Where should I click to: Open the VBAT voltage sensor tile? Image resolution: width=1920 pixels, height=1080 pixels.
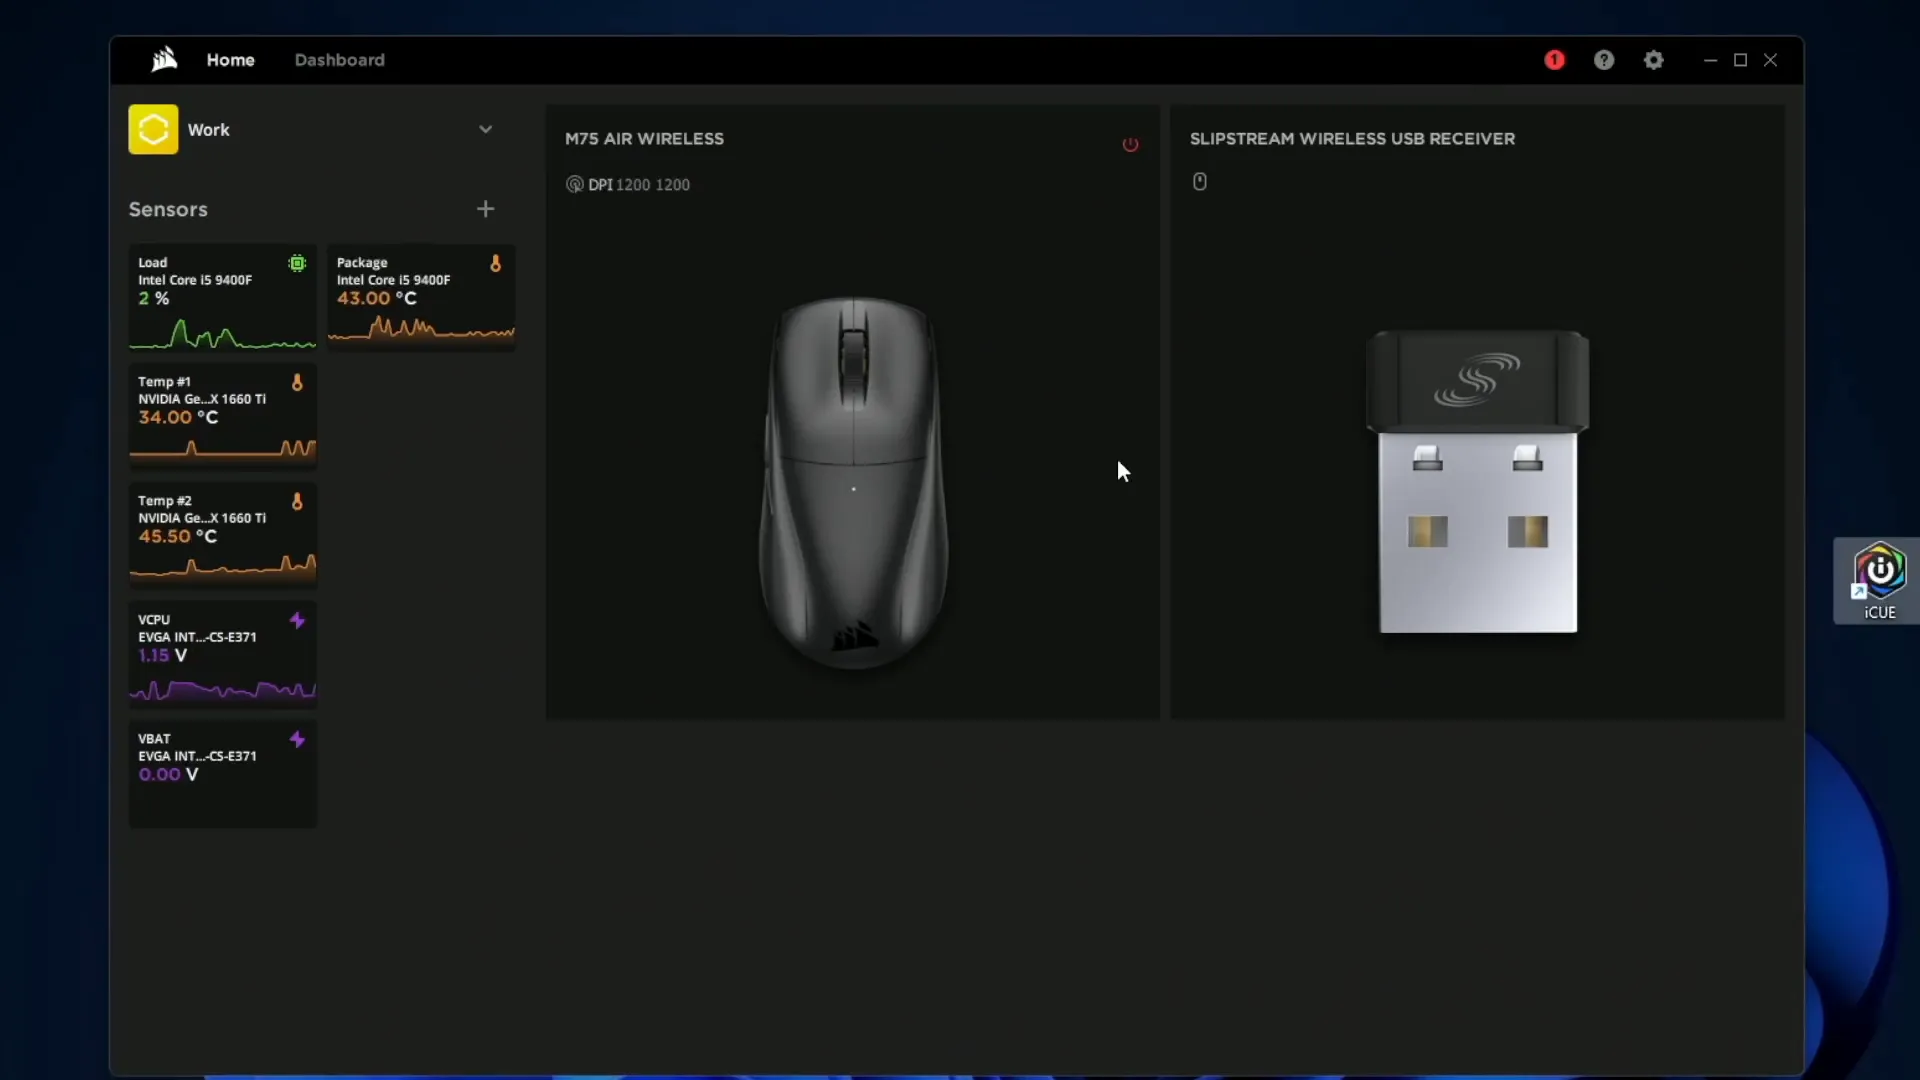[x=222, y=774]
